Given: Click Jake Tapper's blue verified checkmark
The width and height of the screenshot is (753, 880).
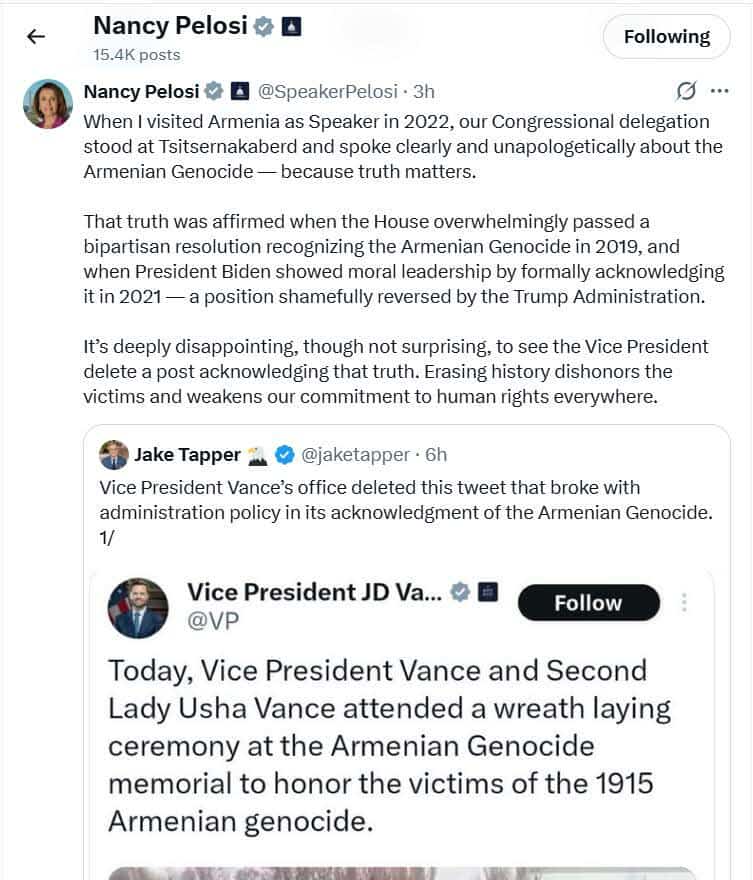Looking at the screenshot, I should point(284,455).
